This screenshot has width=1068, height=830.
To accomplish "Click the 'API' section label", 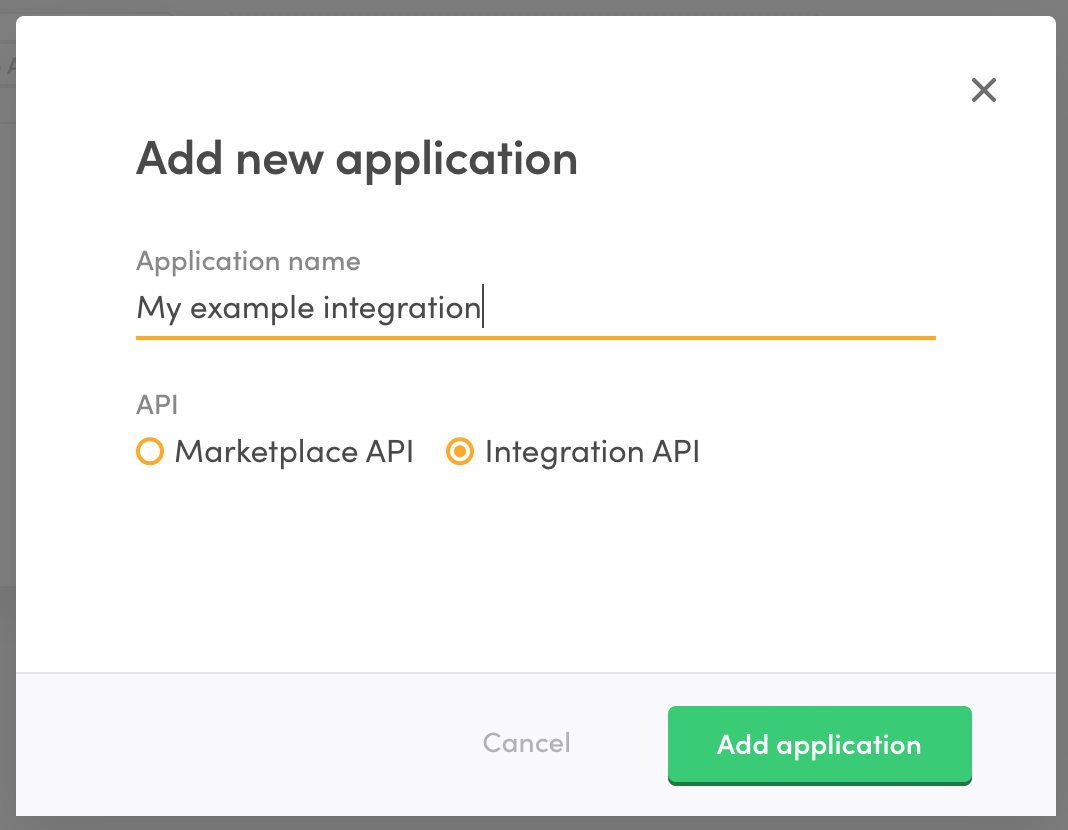I will (x=157, y=404).
